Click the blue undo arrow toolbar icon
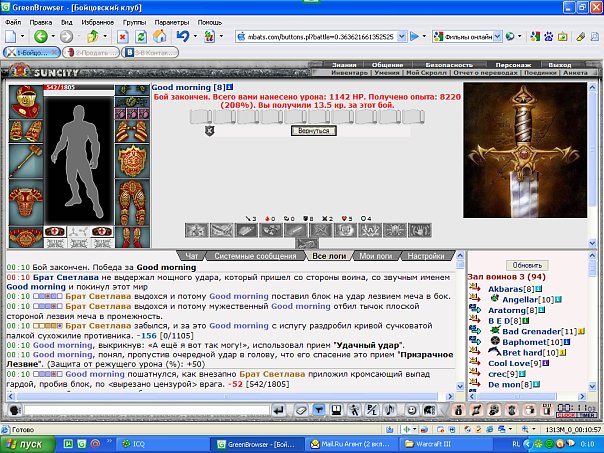 pyautogui.click(x=183, y=37)
